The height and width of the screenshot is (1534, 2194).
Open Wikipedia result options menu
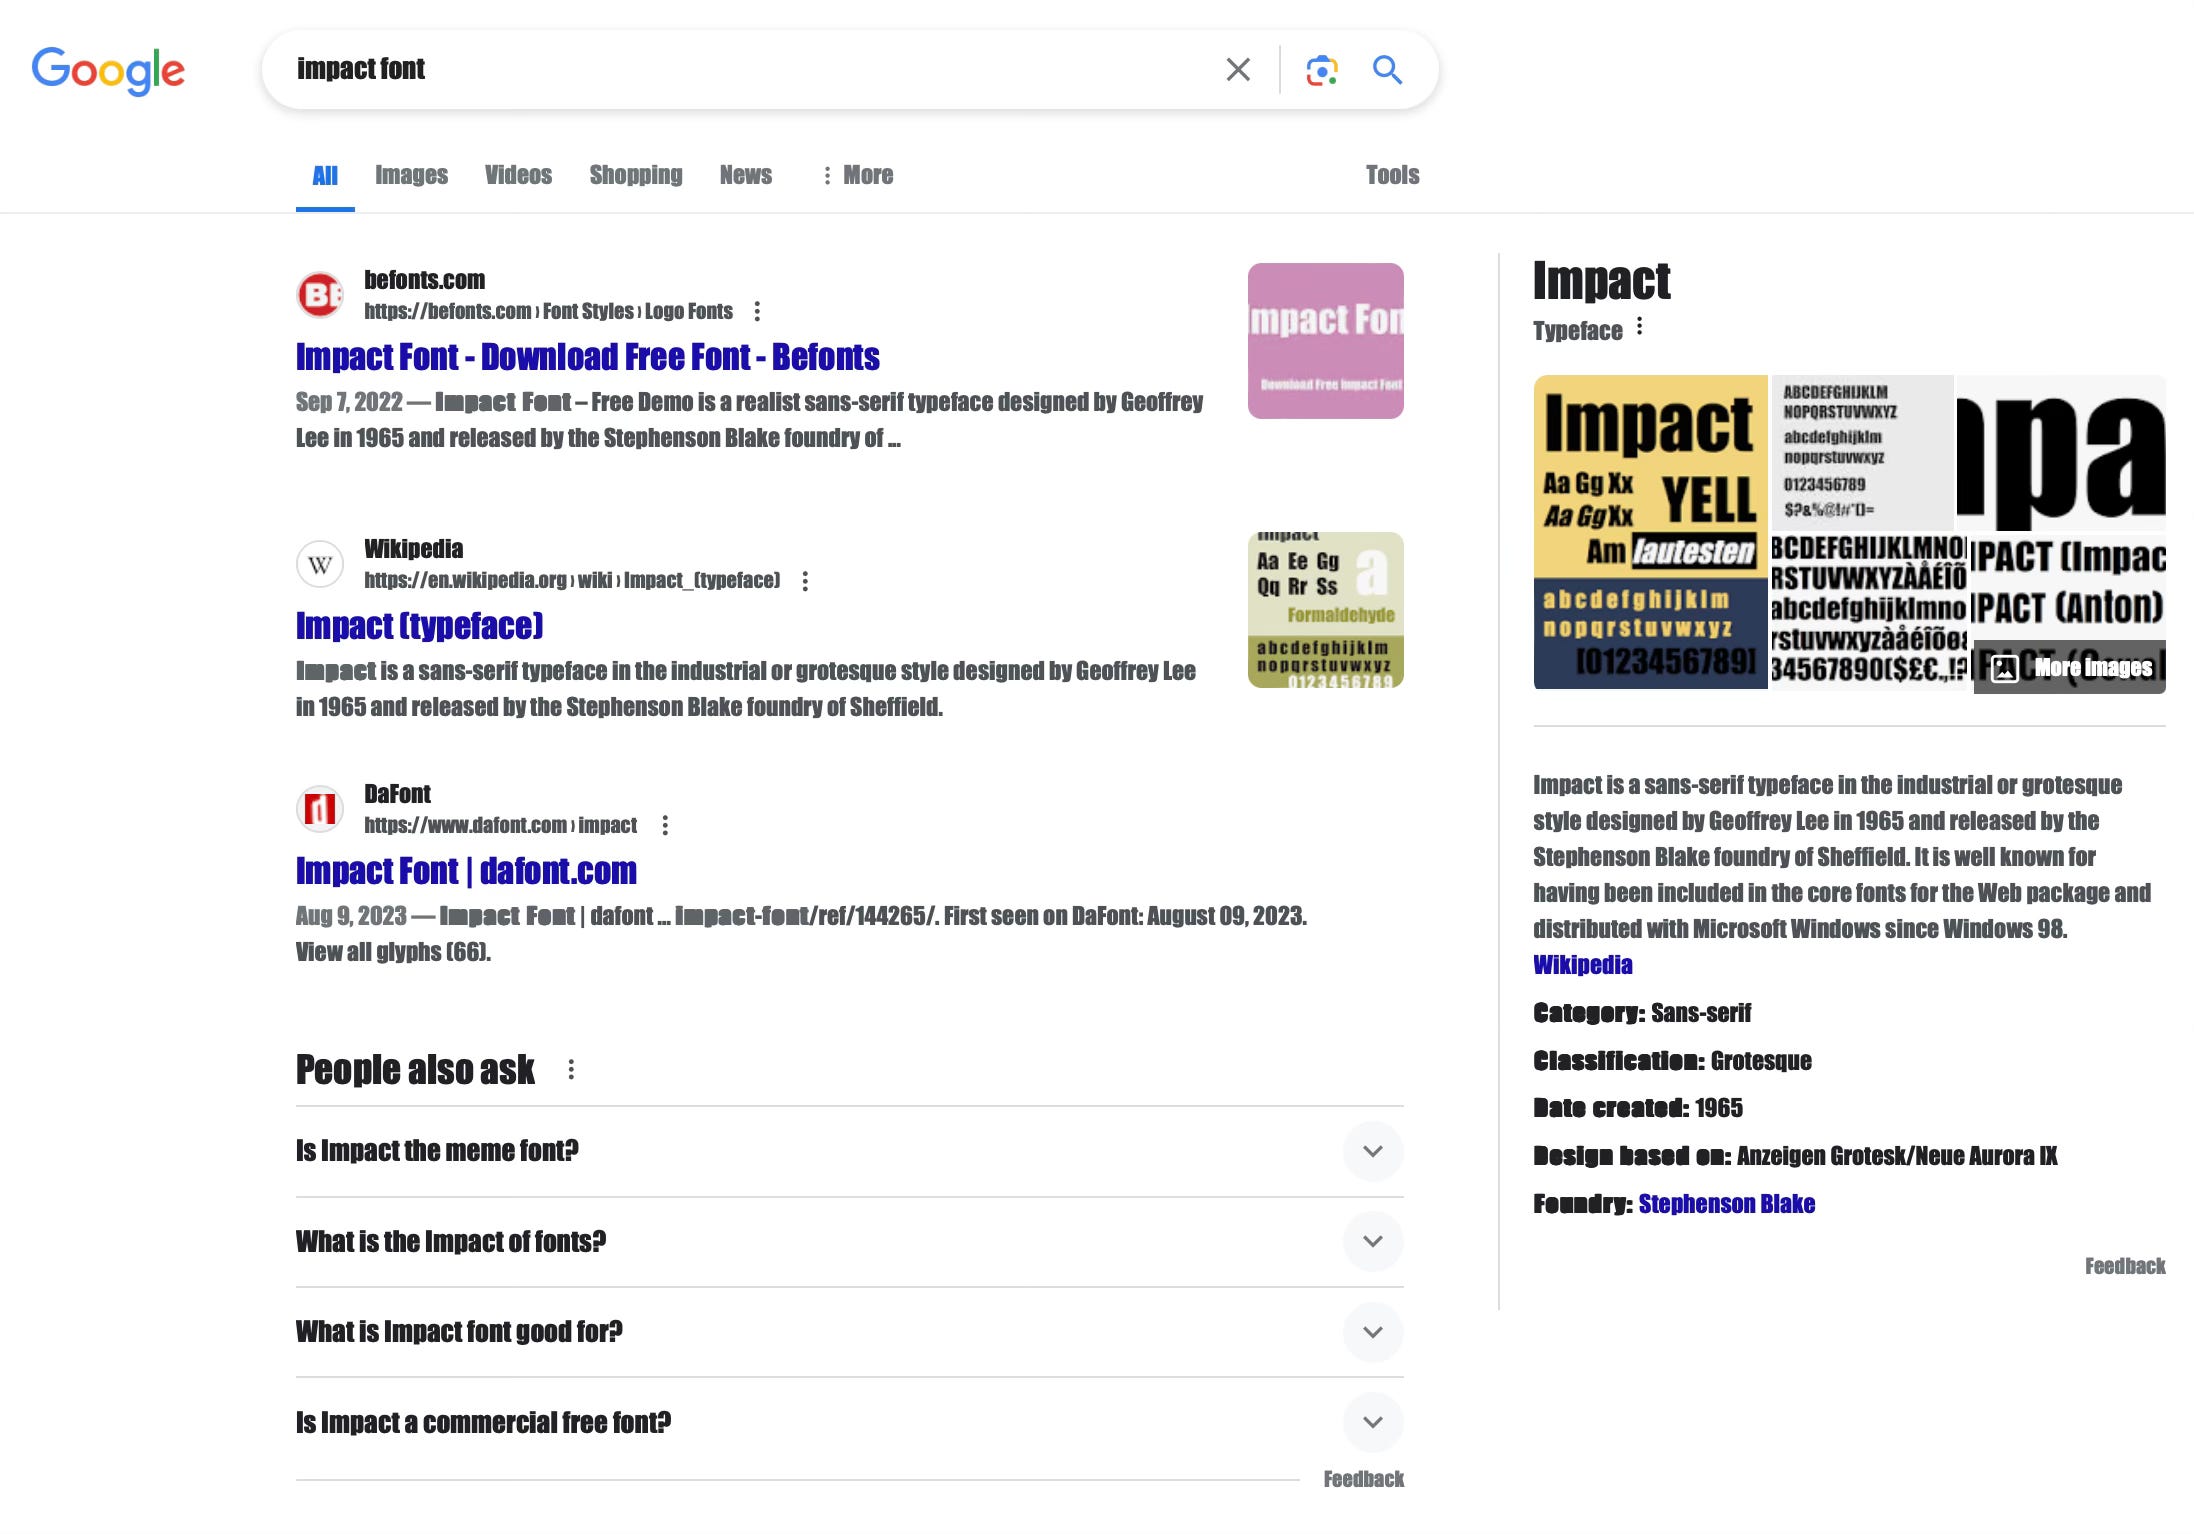(x=805, y=581)
